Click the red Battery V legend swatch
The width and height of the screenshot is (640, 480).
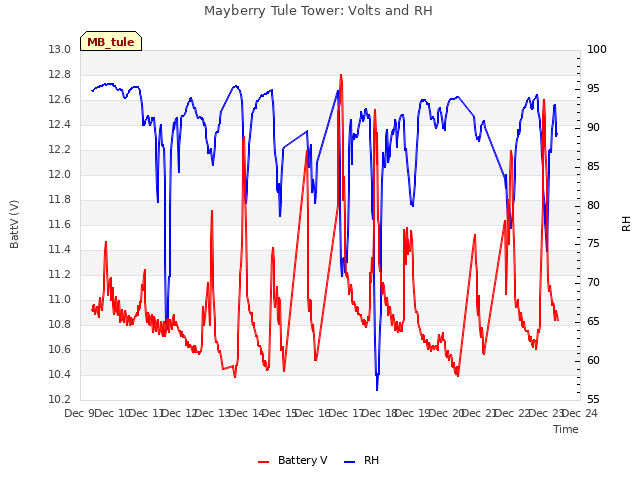[264, 462]
